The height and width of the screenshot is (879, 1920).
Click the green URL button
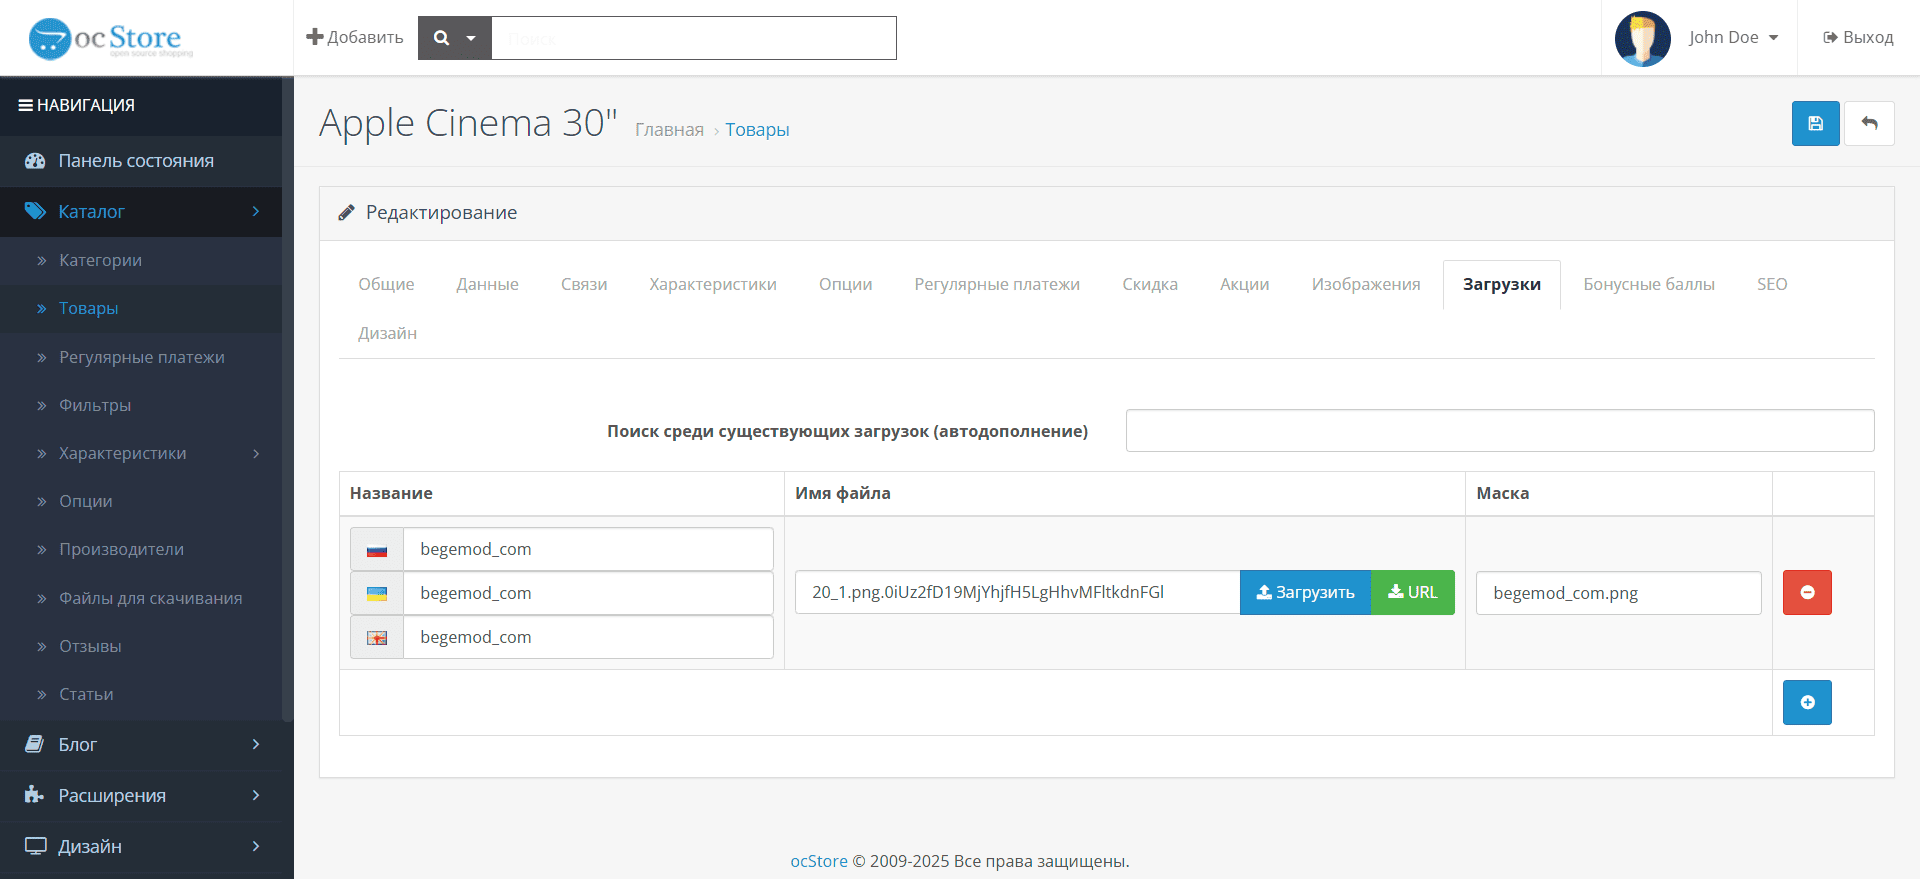pyautogui.click(x=1413, y=592)
